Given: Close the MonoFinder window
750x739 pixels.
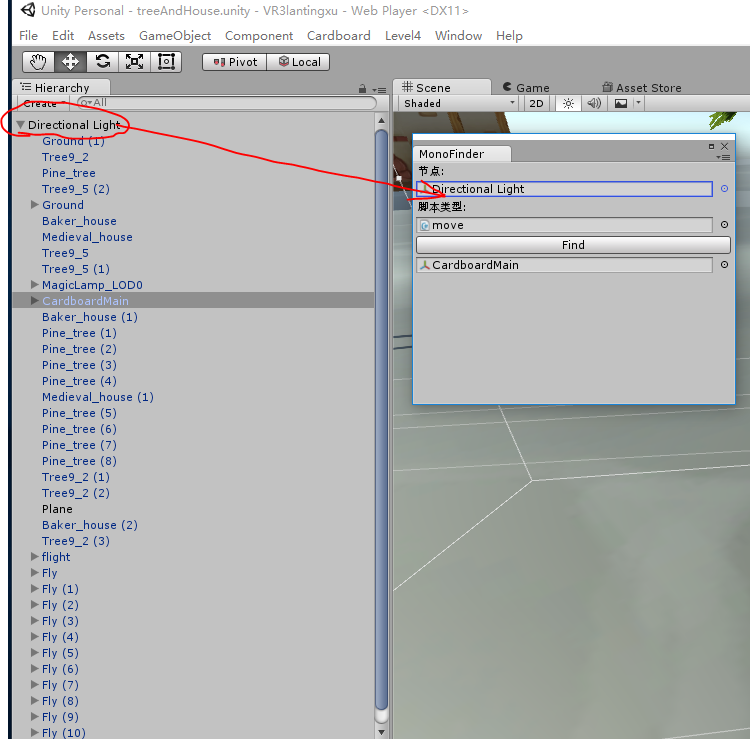Looking at the screenshot, I should pos(724,146).
